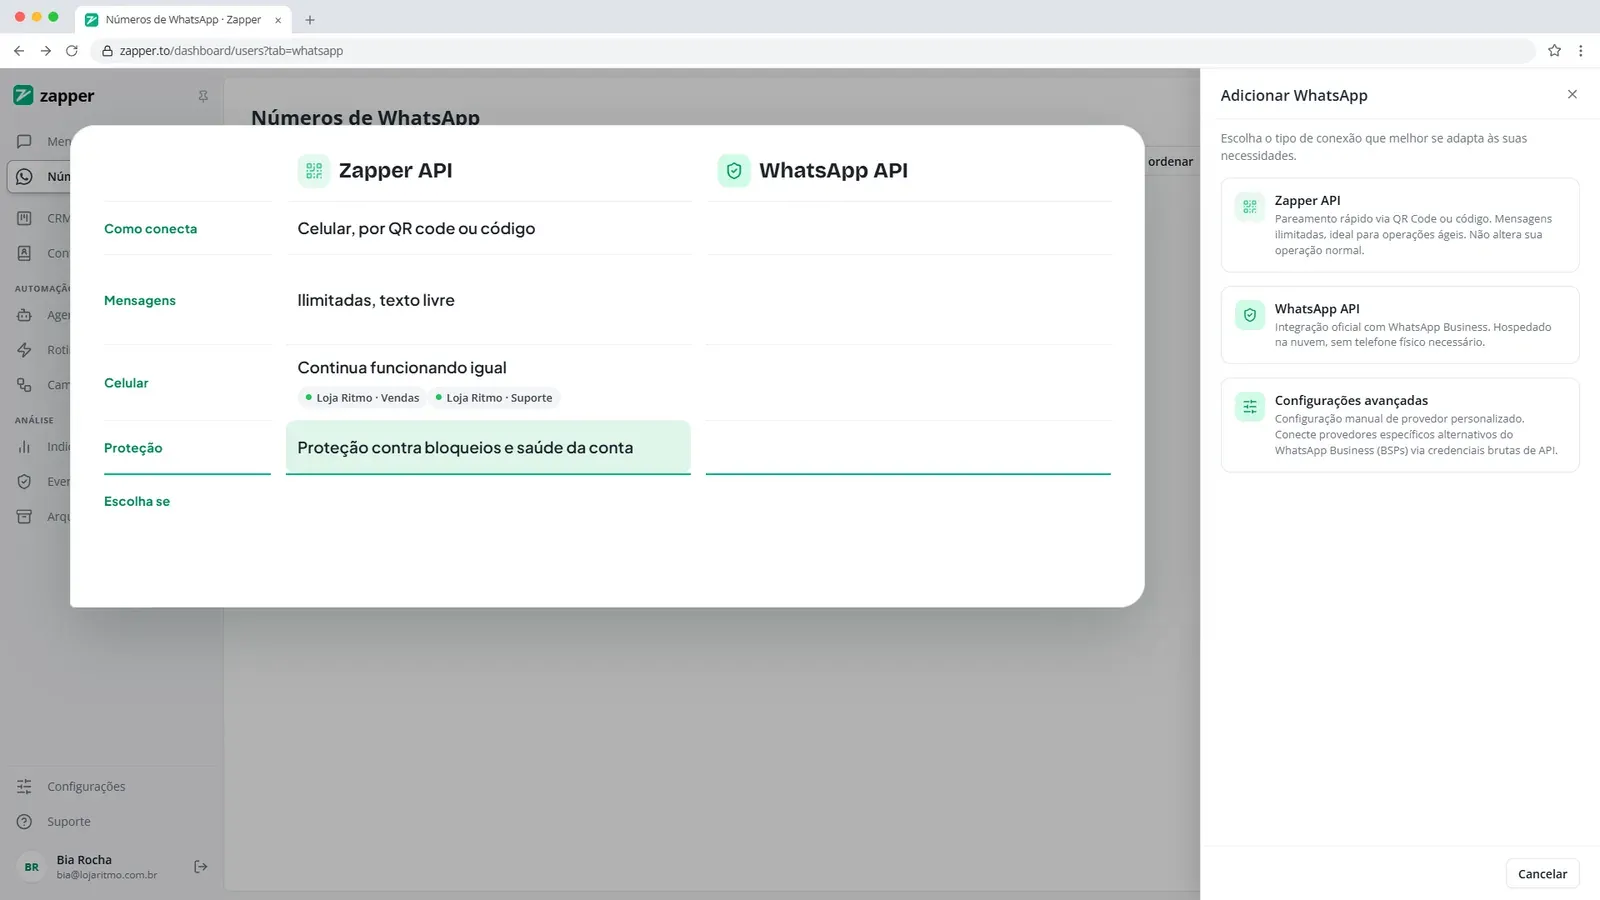Go back with the browser arrow
Image resolution: width=1600 pixels, height=900 pixels.
[19, 51]
